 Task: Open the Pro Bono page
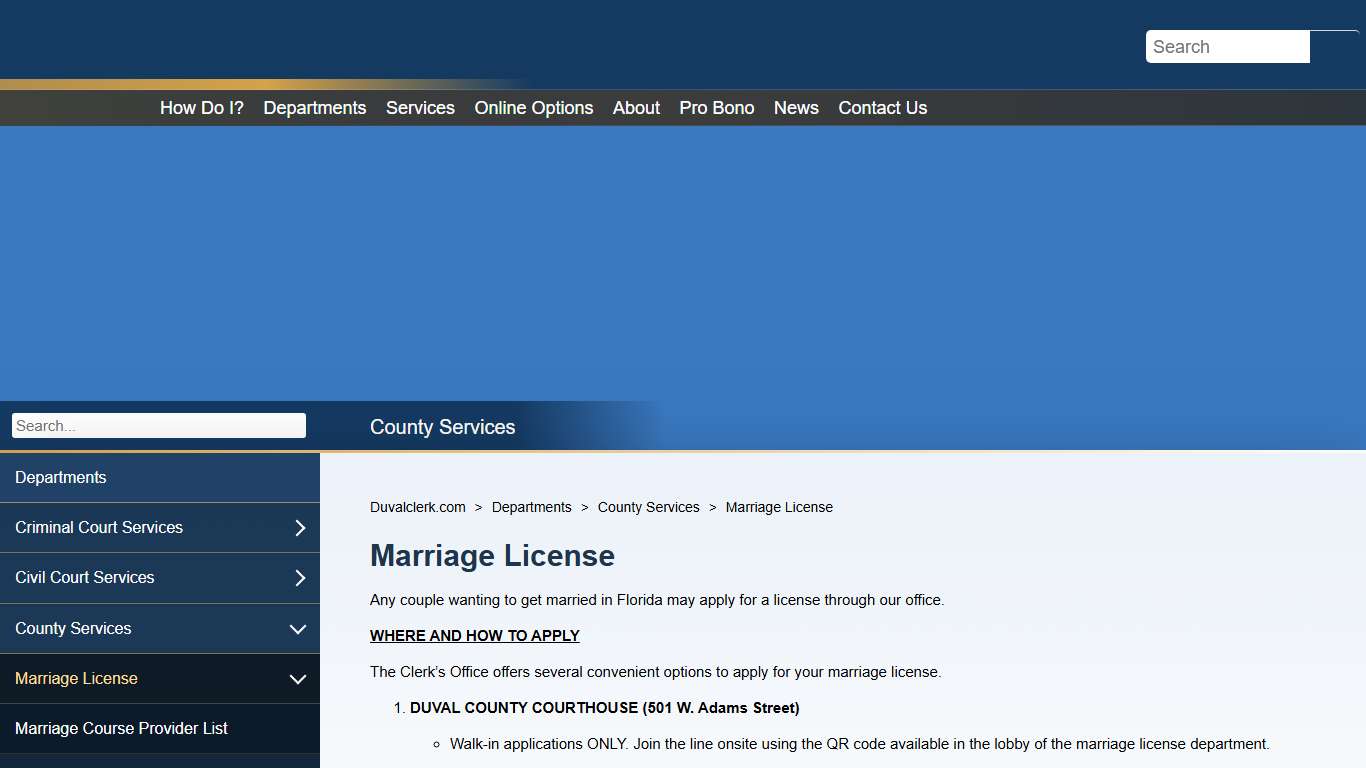(x=716, y=107)
